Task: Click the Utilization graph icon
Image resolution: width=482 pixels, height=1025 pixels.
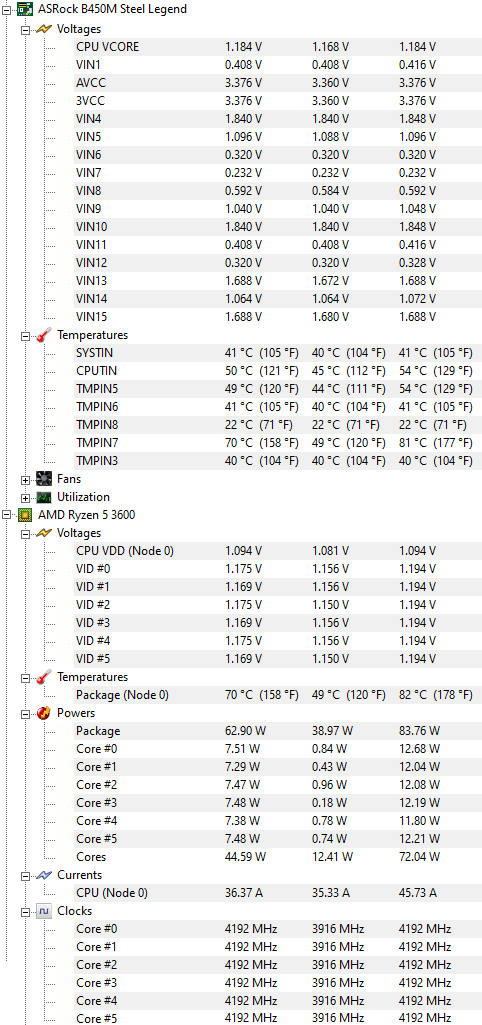Action: pyautogui.click(x=44, y=497)
